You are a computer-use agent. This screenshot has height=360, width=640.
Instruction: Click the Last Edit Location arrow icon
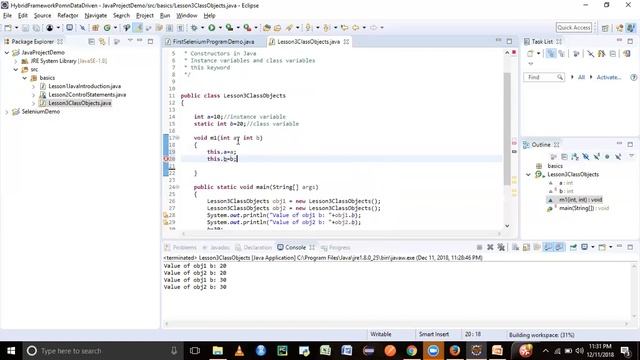(344, 28)
